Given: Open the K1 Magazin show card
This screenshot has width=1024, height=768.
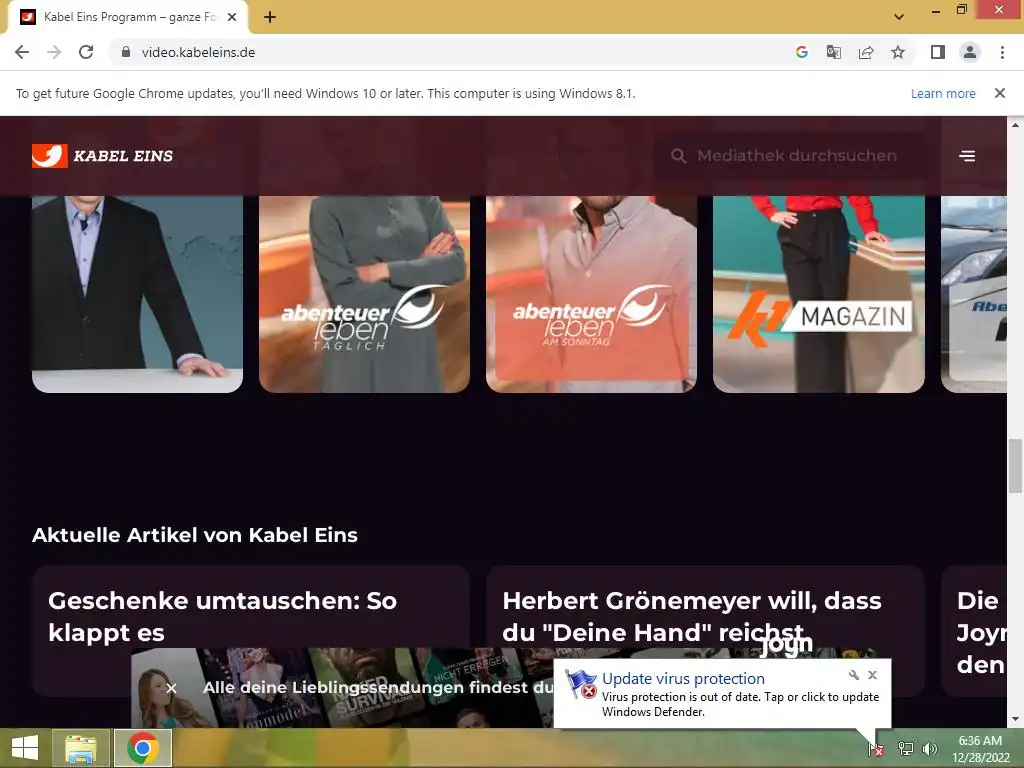Looking at the screenshot, I should click(819, 294).
